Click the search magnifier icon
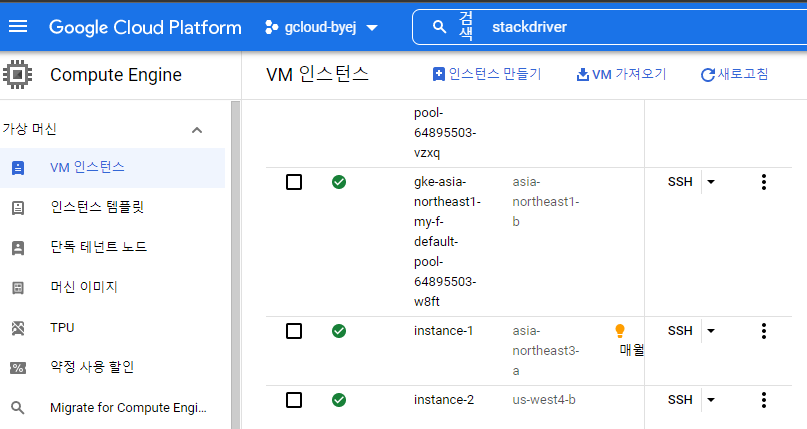 (x=439, y=27)
